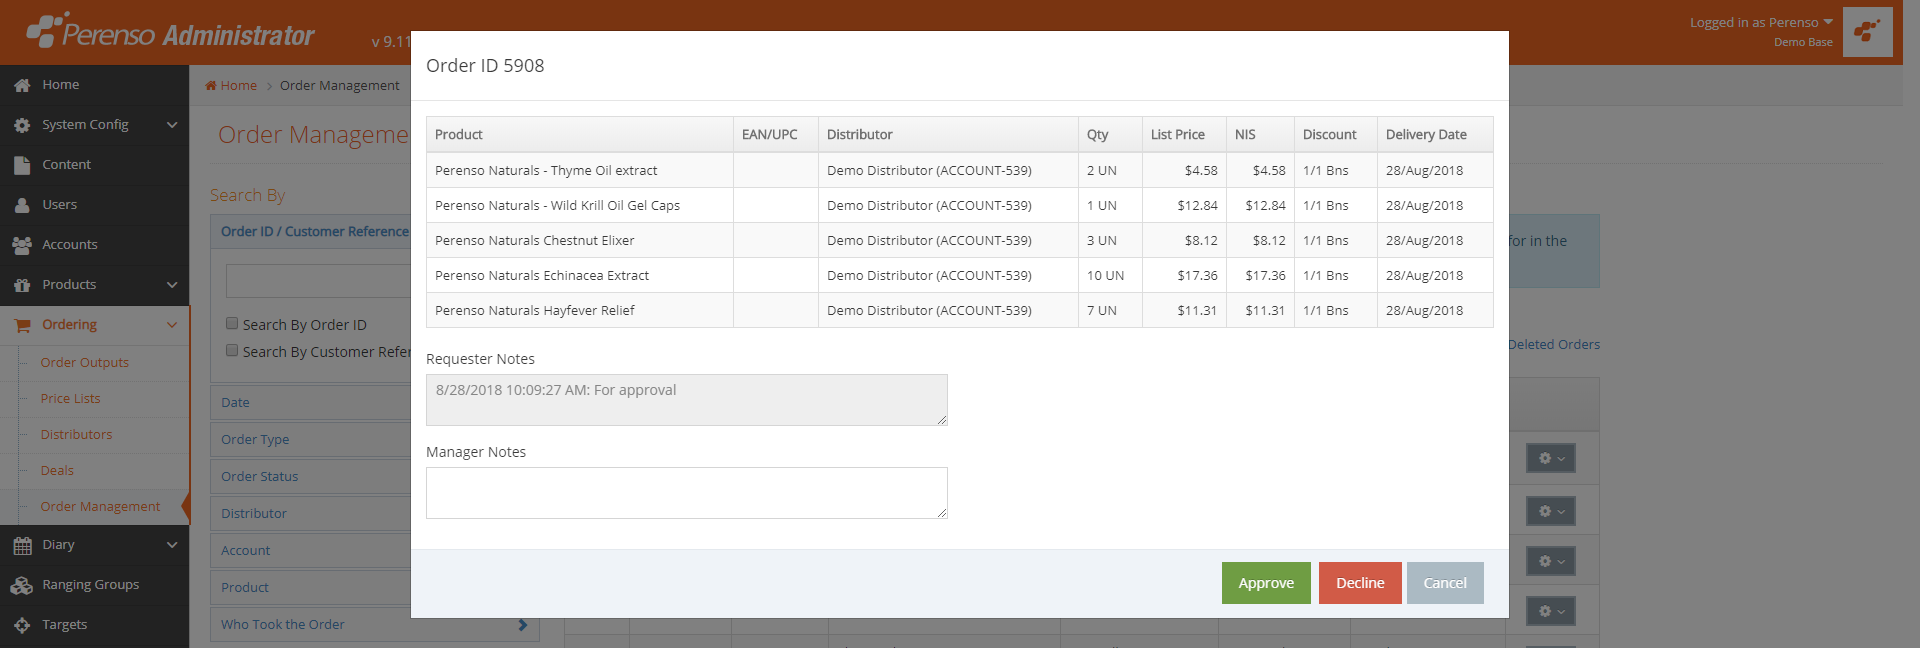Click the EAN/UPC column header
The height and width of the screenshot is (648, 1920).
[x=776, y=135]
